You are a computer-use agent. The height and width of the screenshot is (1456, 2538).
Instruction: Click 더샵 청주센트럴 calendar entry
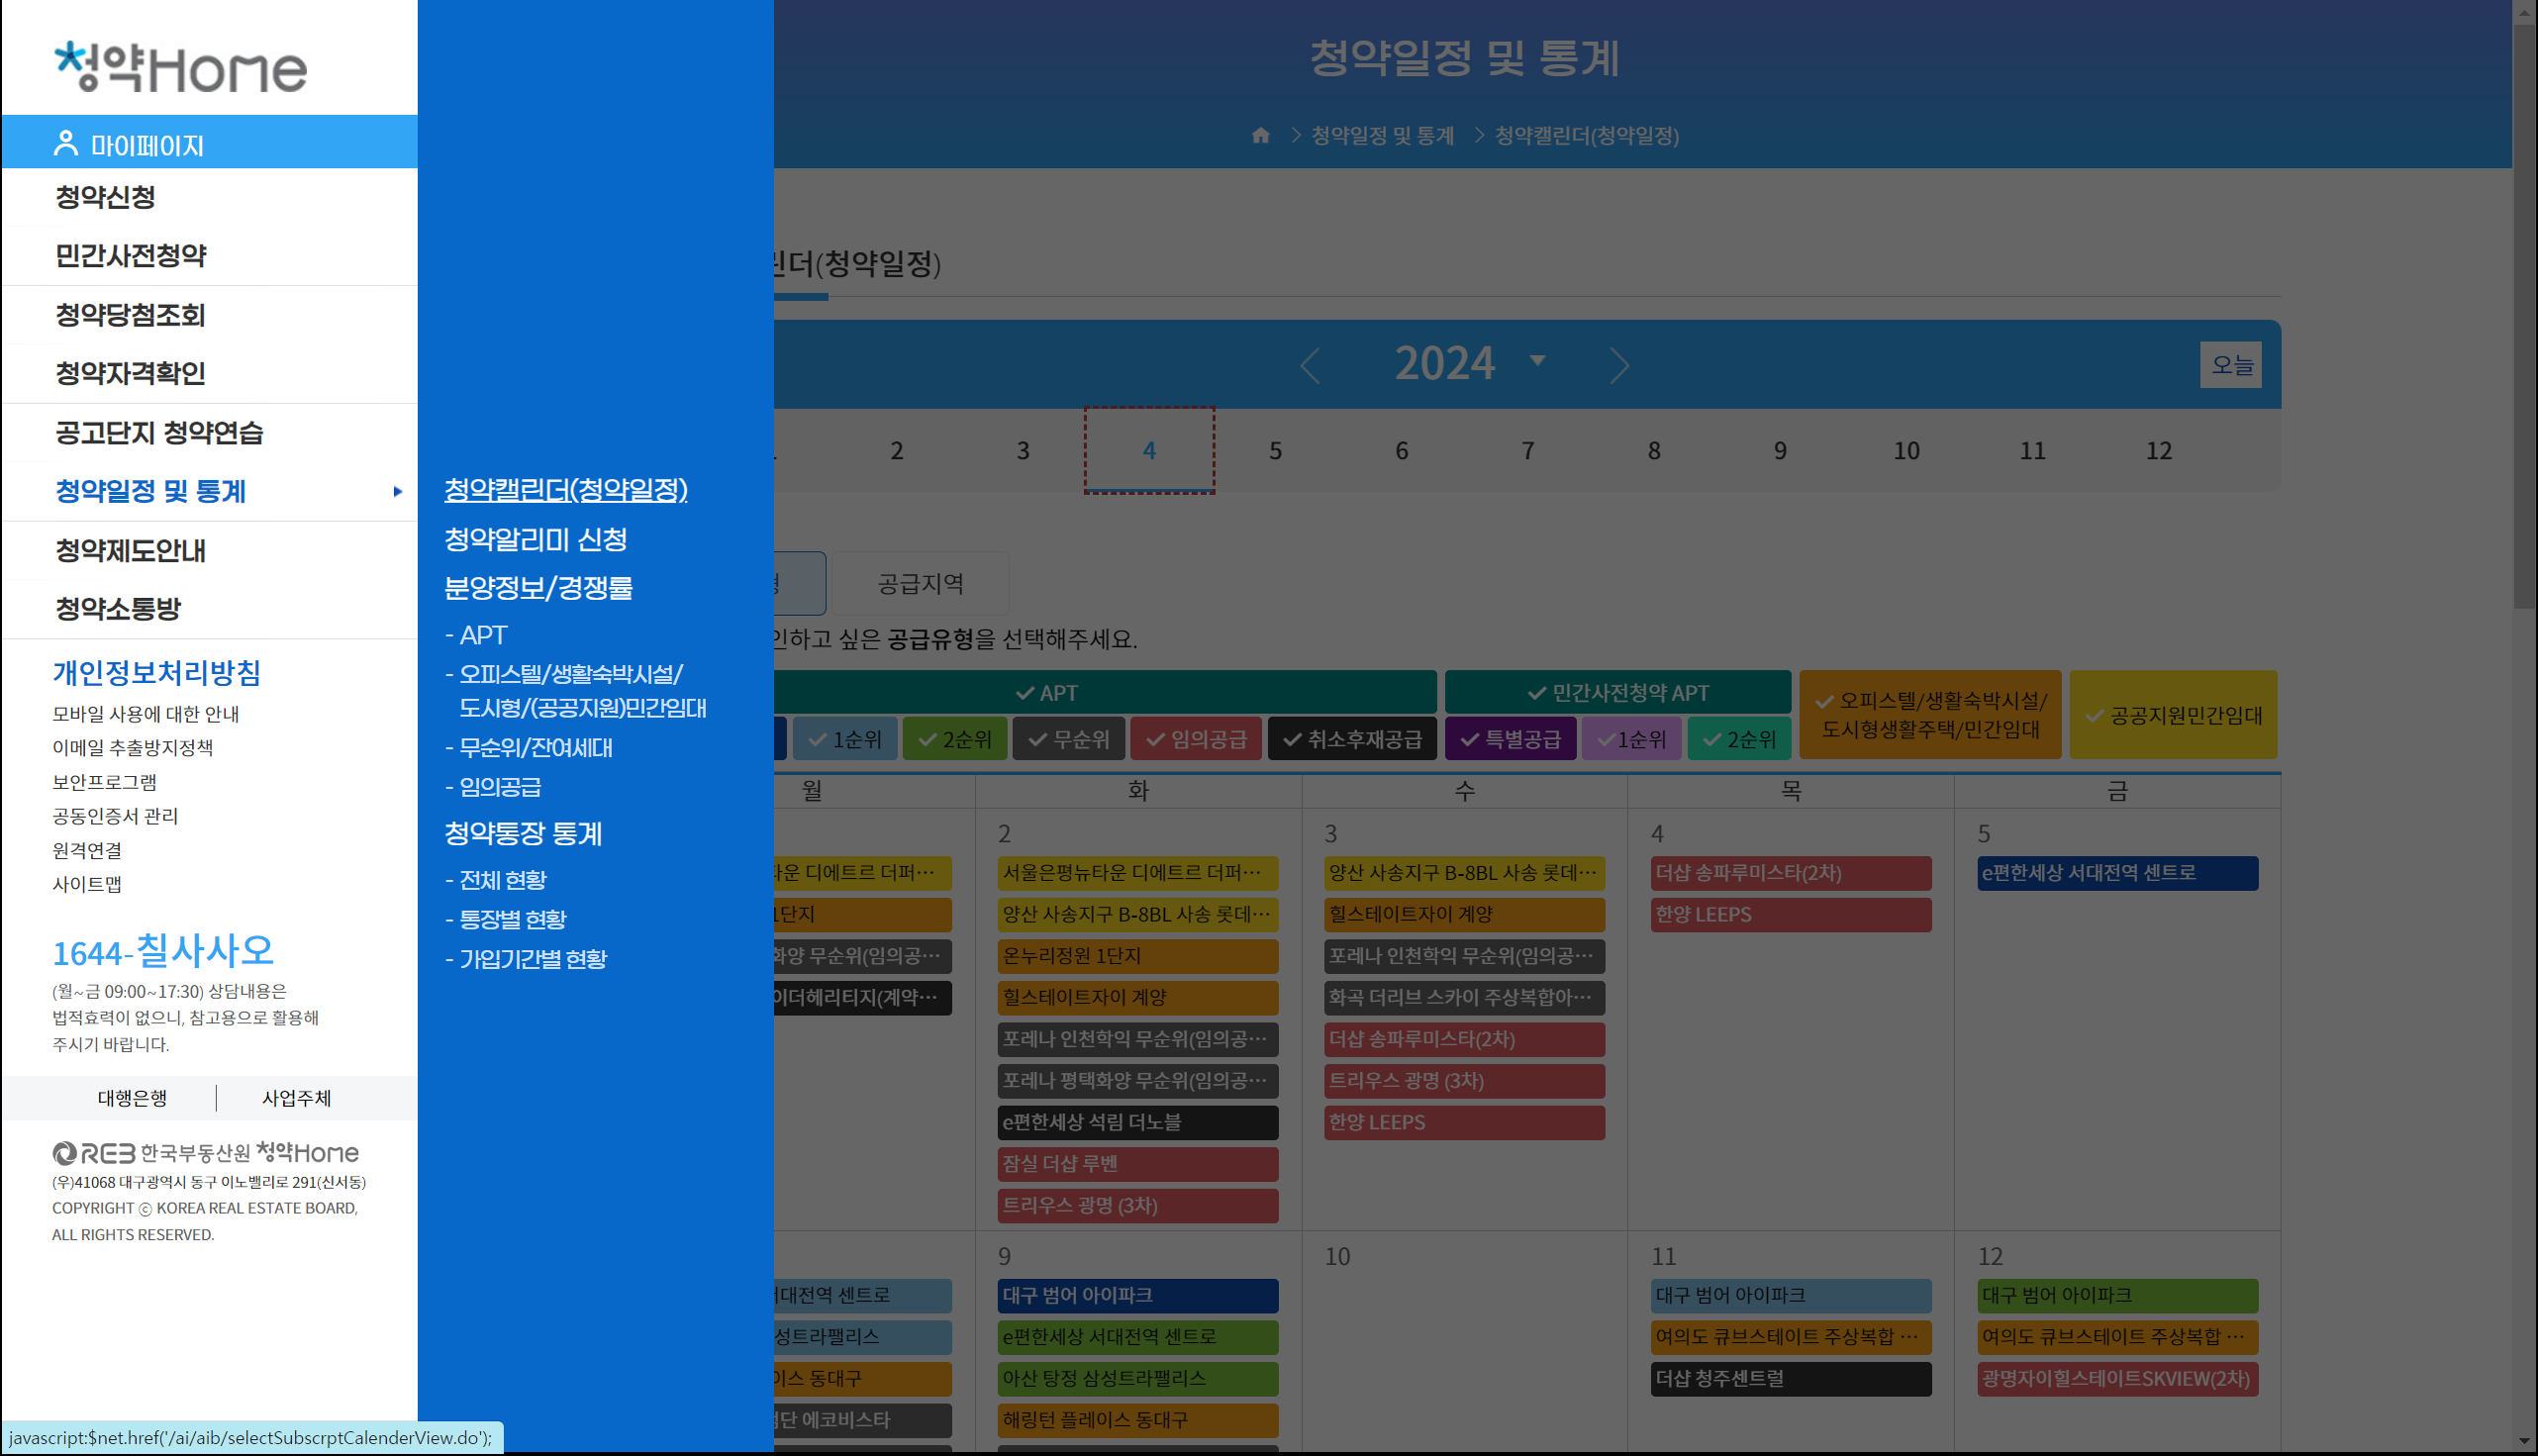tap(1790, 1378)
